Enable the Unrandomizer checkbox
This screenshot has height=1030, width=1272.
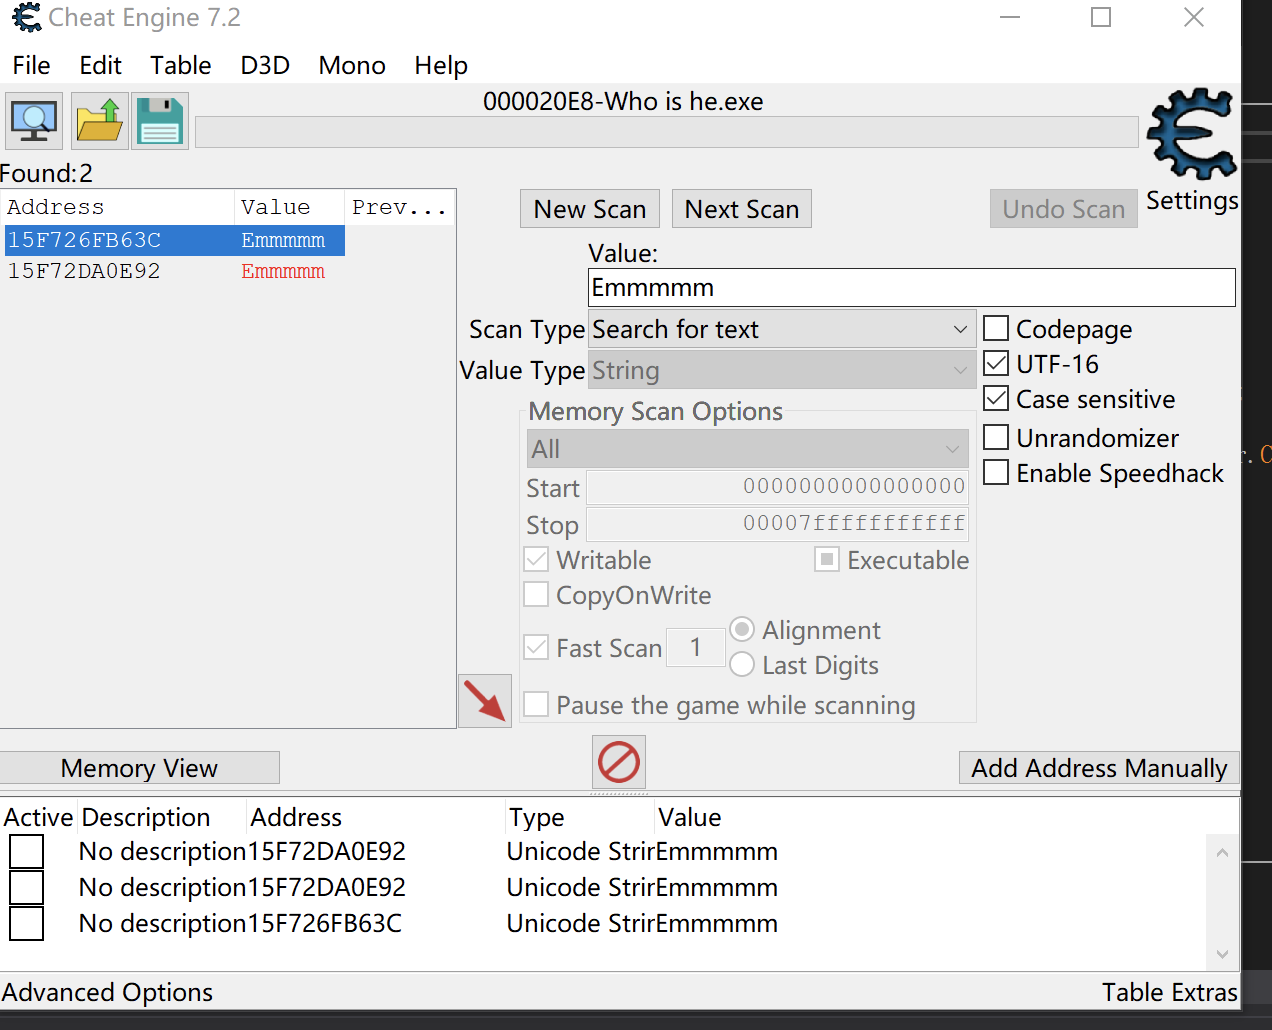[996, 437]
